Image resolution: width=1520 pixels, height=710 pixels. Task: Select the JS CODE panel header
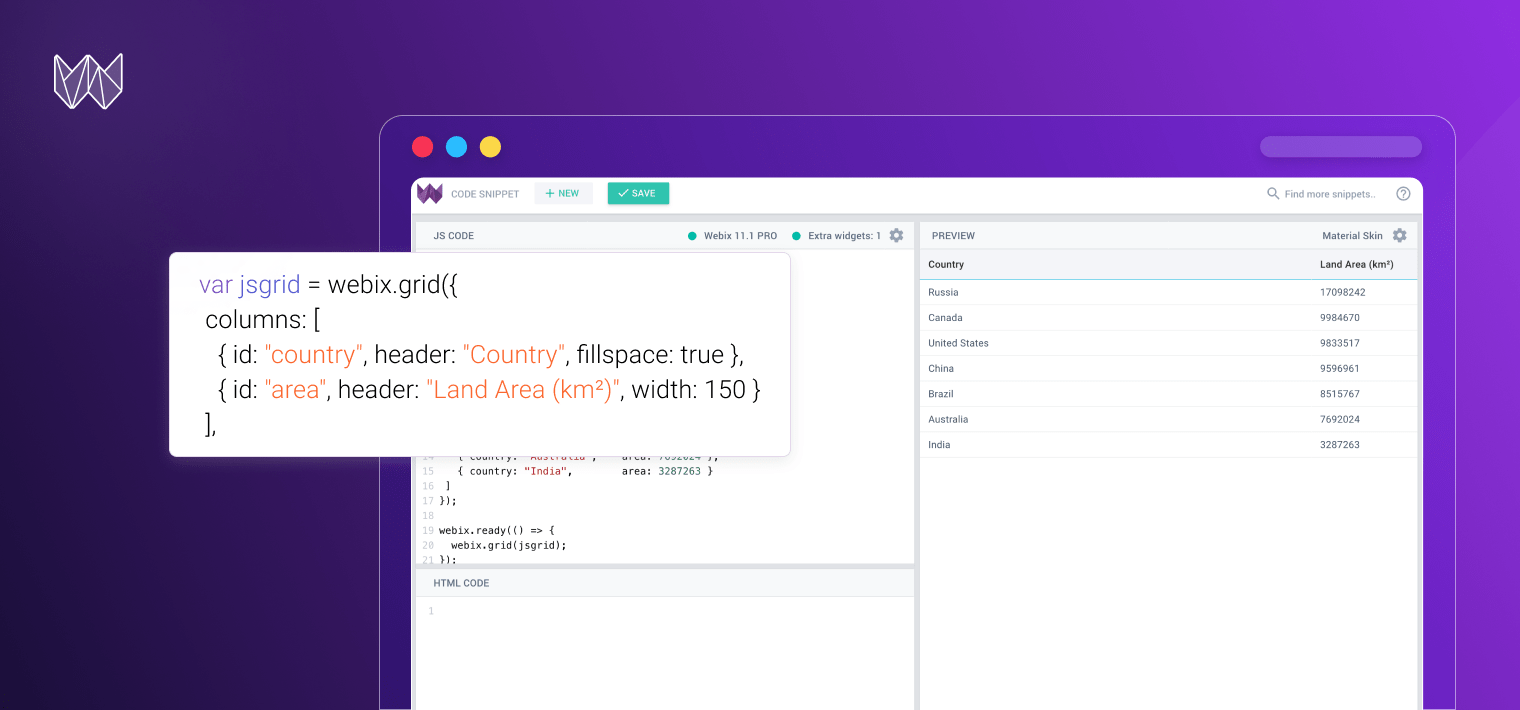click(453, 236)
